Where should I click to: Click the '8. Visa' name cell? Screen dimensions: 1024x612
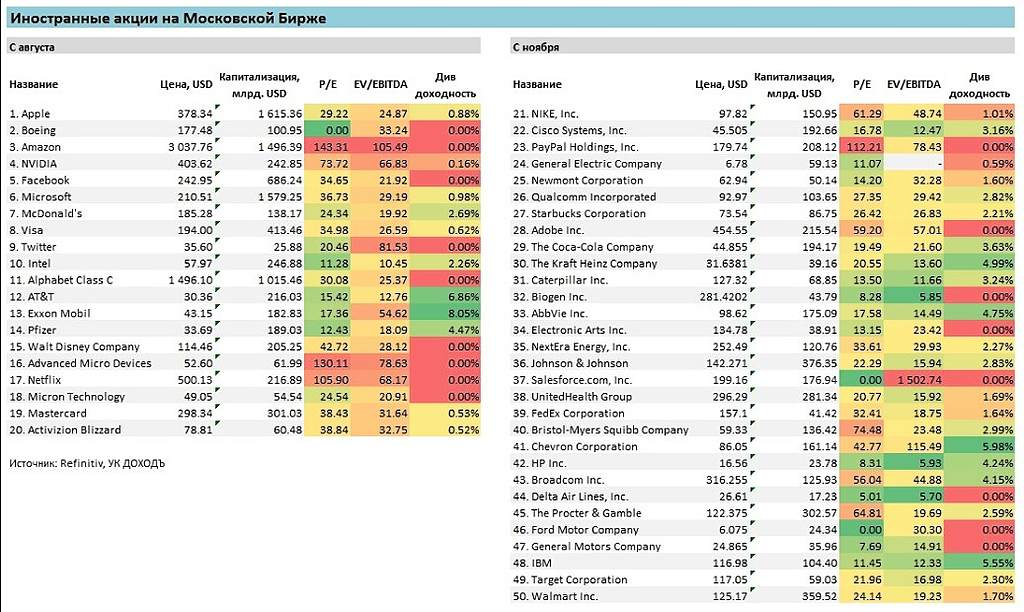click(26, 230)
